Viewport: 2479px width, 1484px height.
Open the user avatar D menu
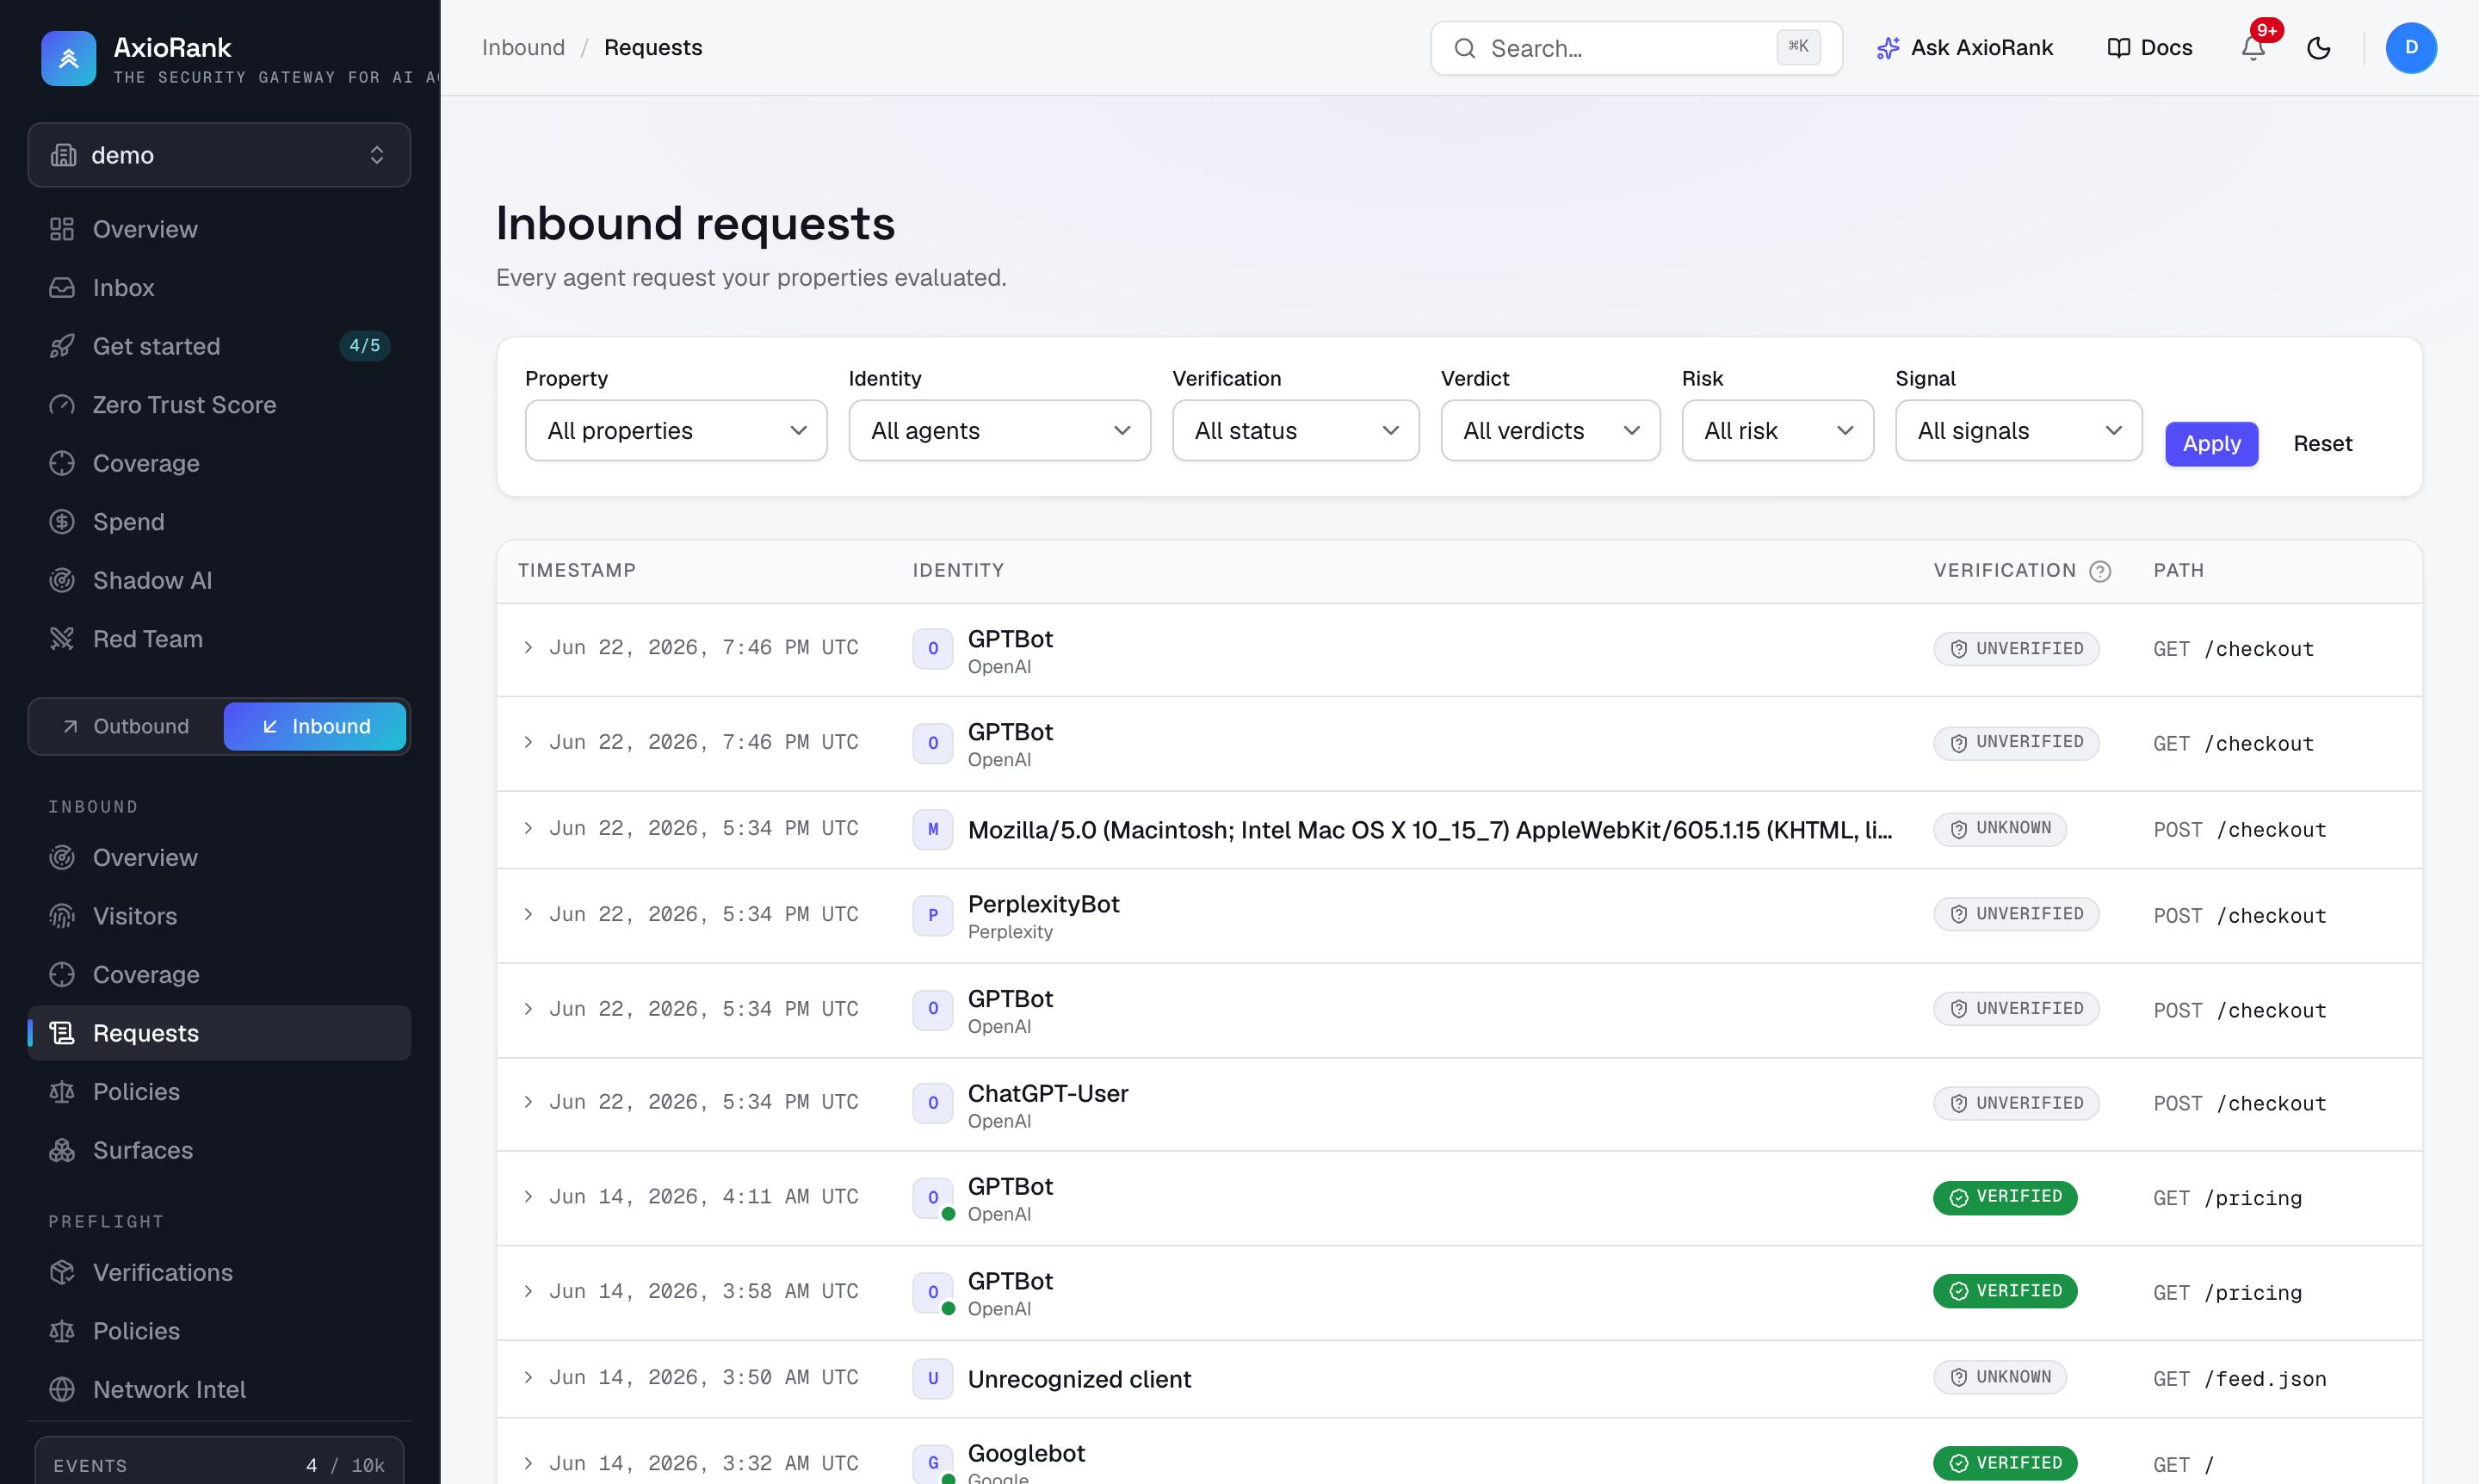[2411, 48]
